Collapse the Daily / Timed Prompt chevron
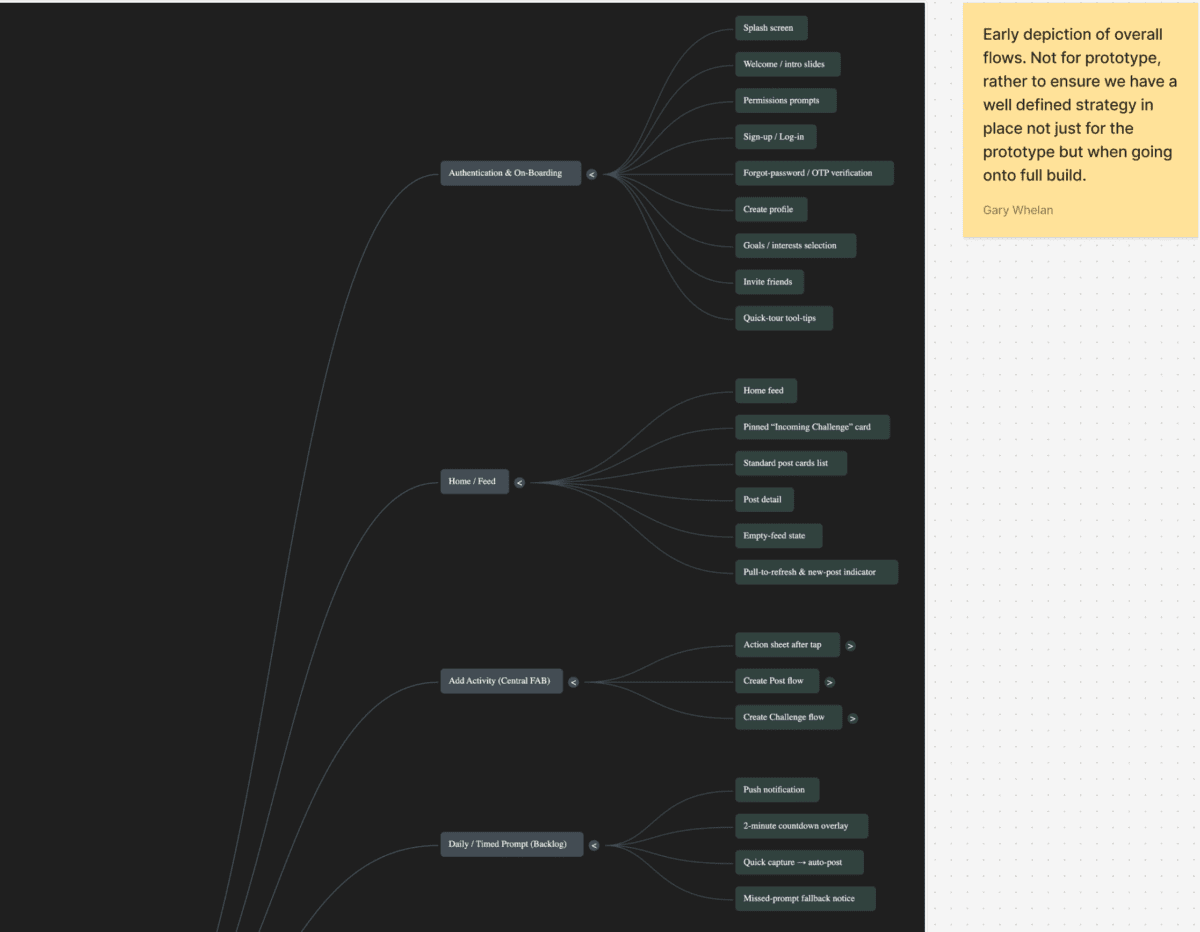 click(593, 845)
